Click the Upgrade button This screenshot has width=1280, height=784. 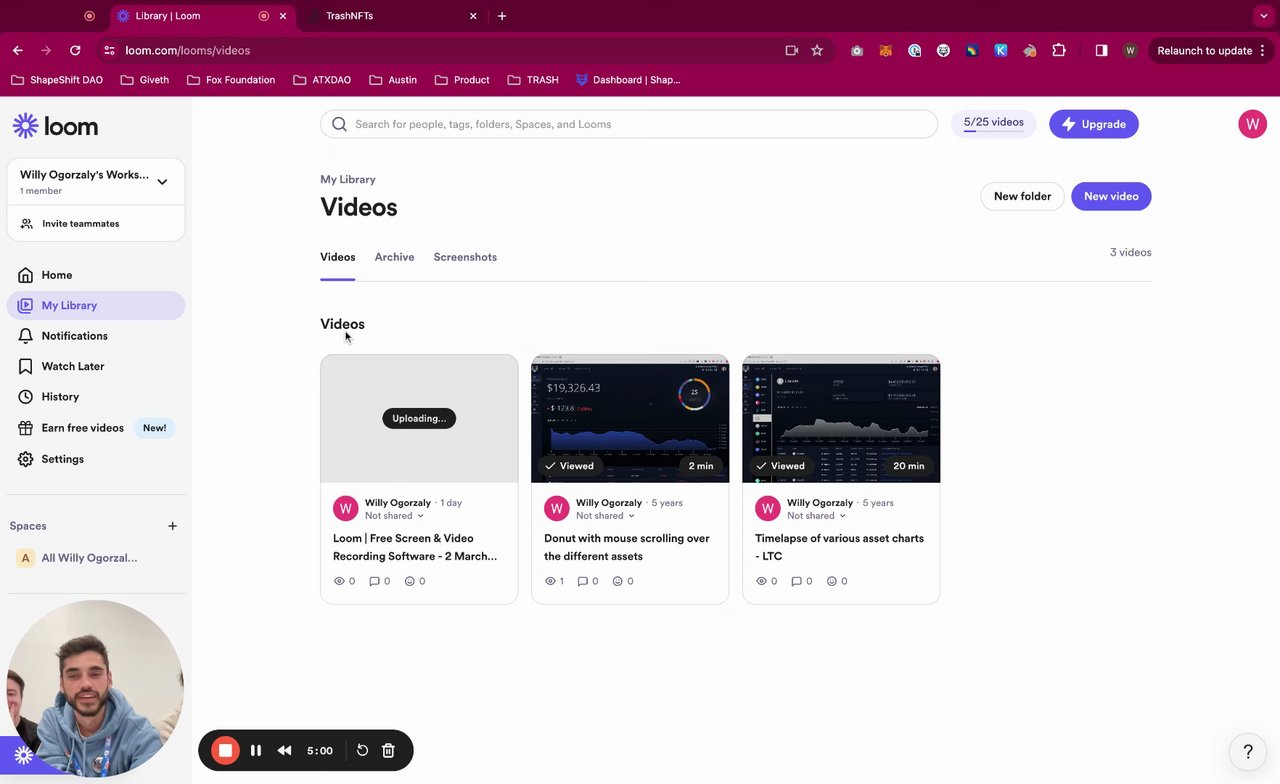click(x=1093, y=124)
